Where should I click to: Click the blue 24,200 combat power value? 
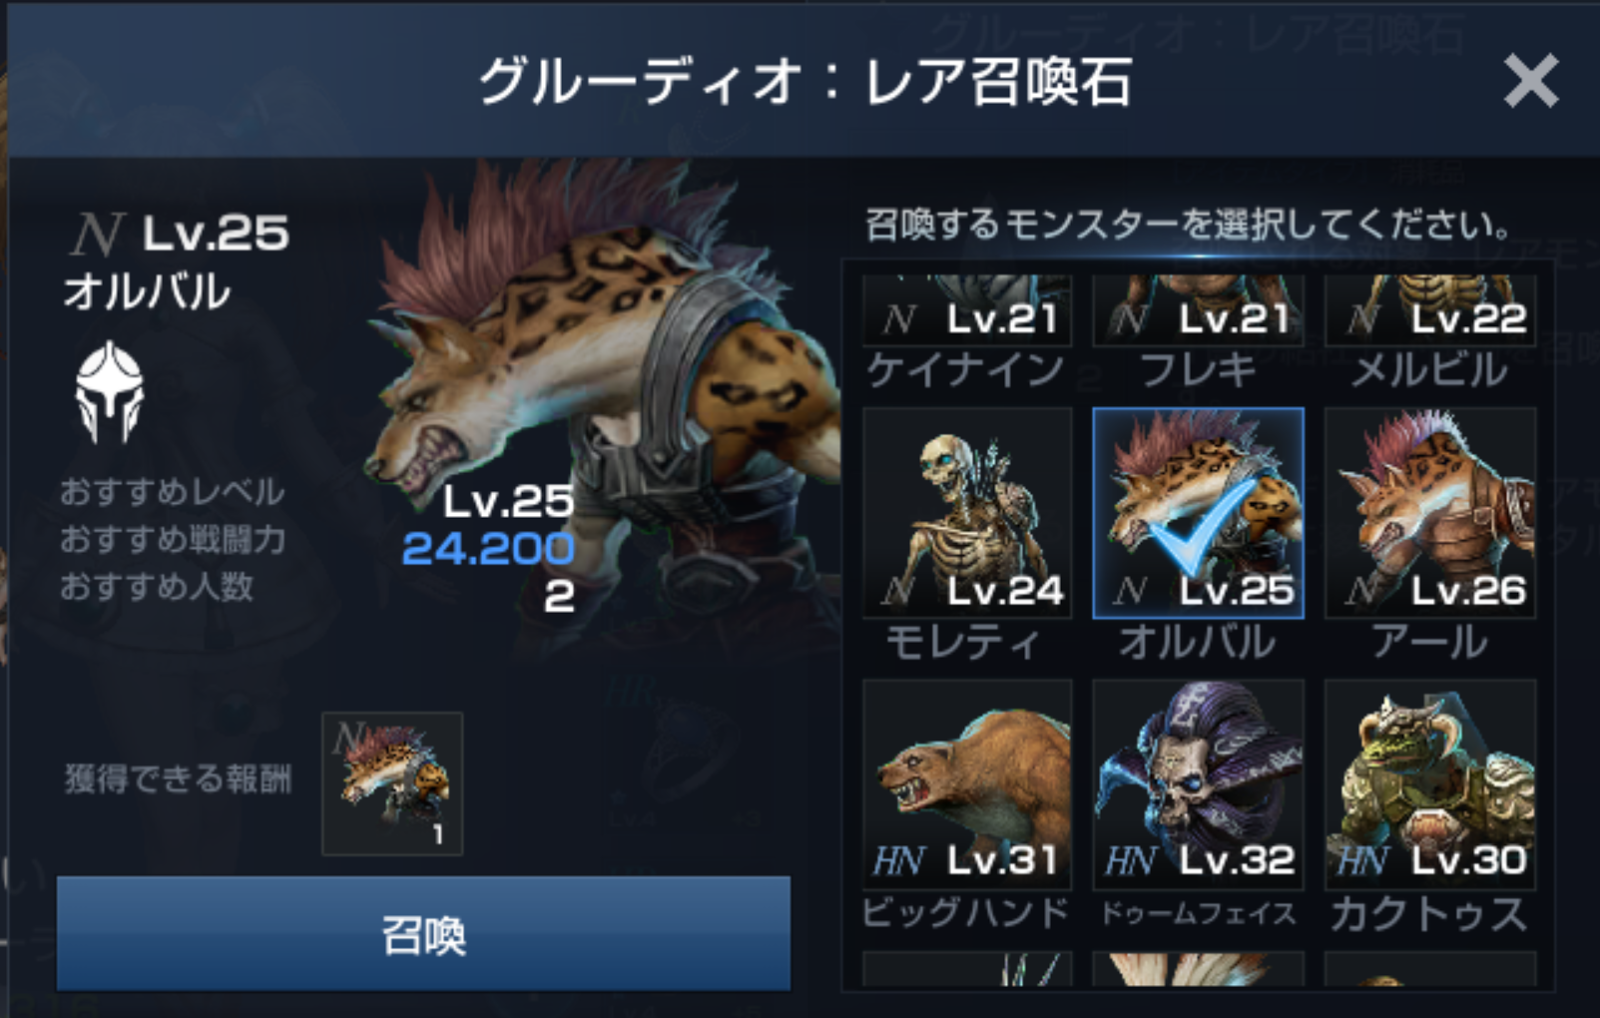tap(488, 547)
